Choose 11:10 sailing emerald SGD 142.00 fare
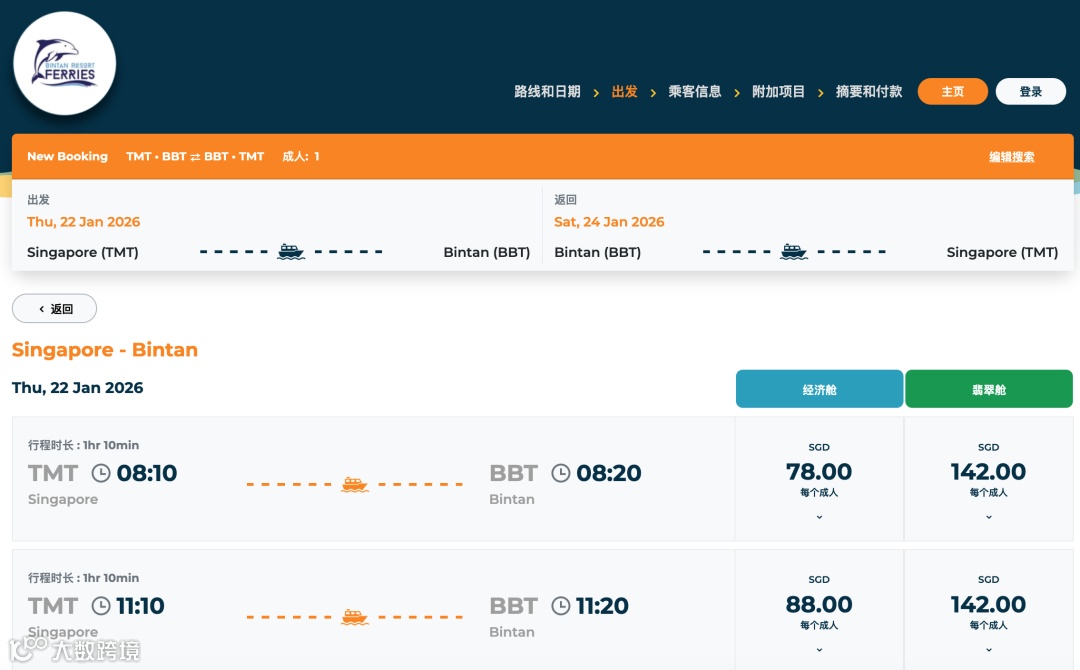1080x670 pixels. (988, 610)
